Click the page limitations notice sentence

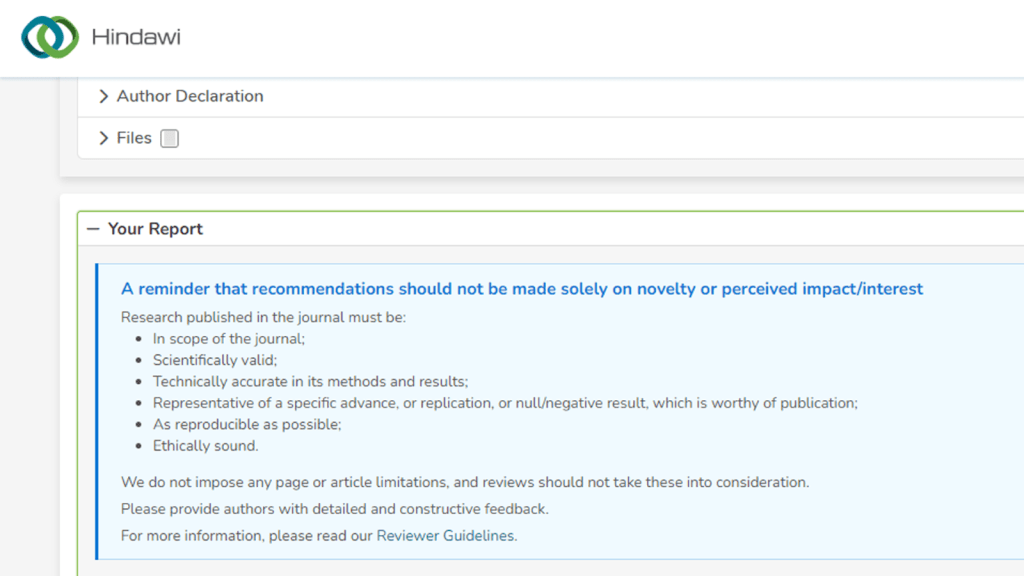pos(465,482)
